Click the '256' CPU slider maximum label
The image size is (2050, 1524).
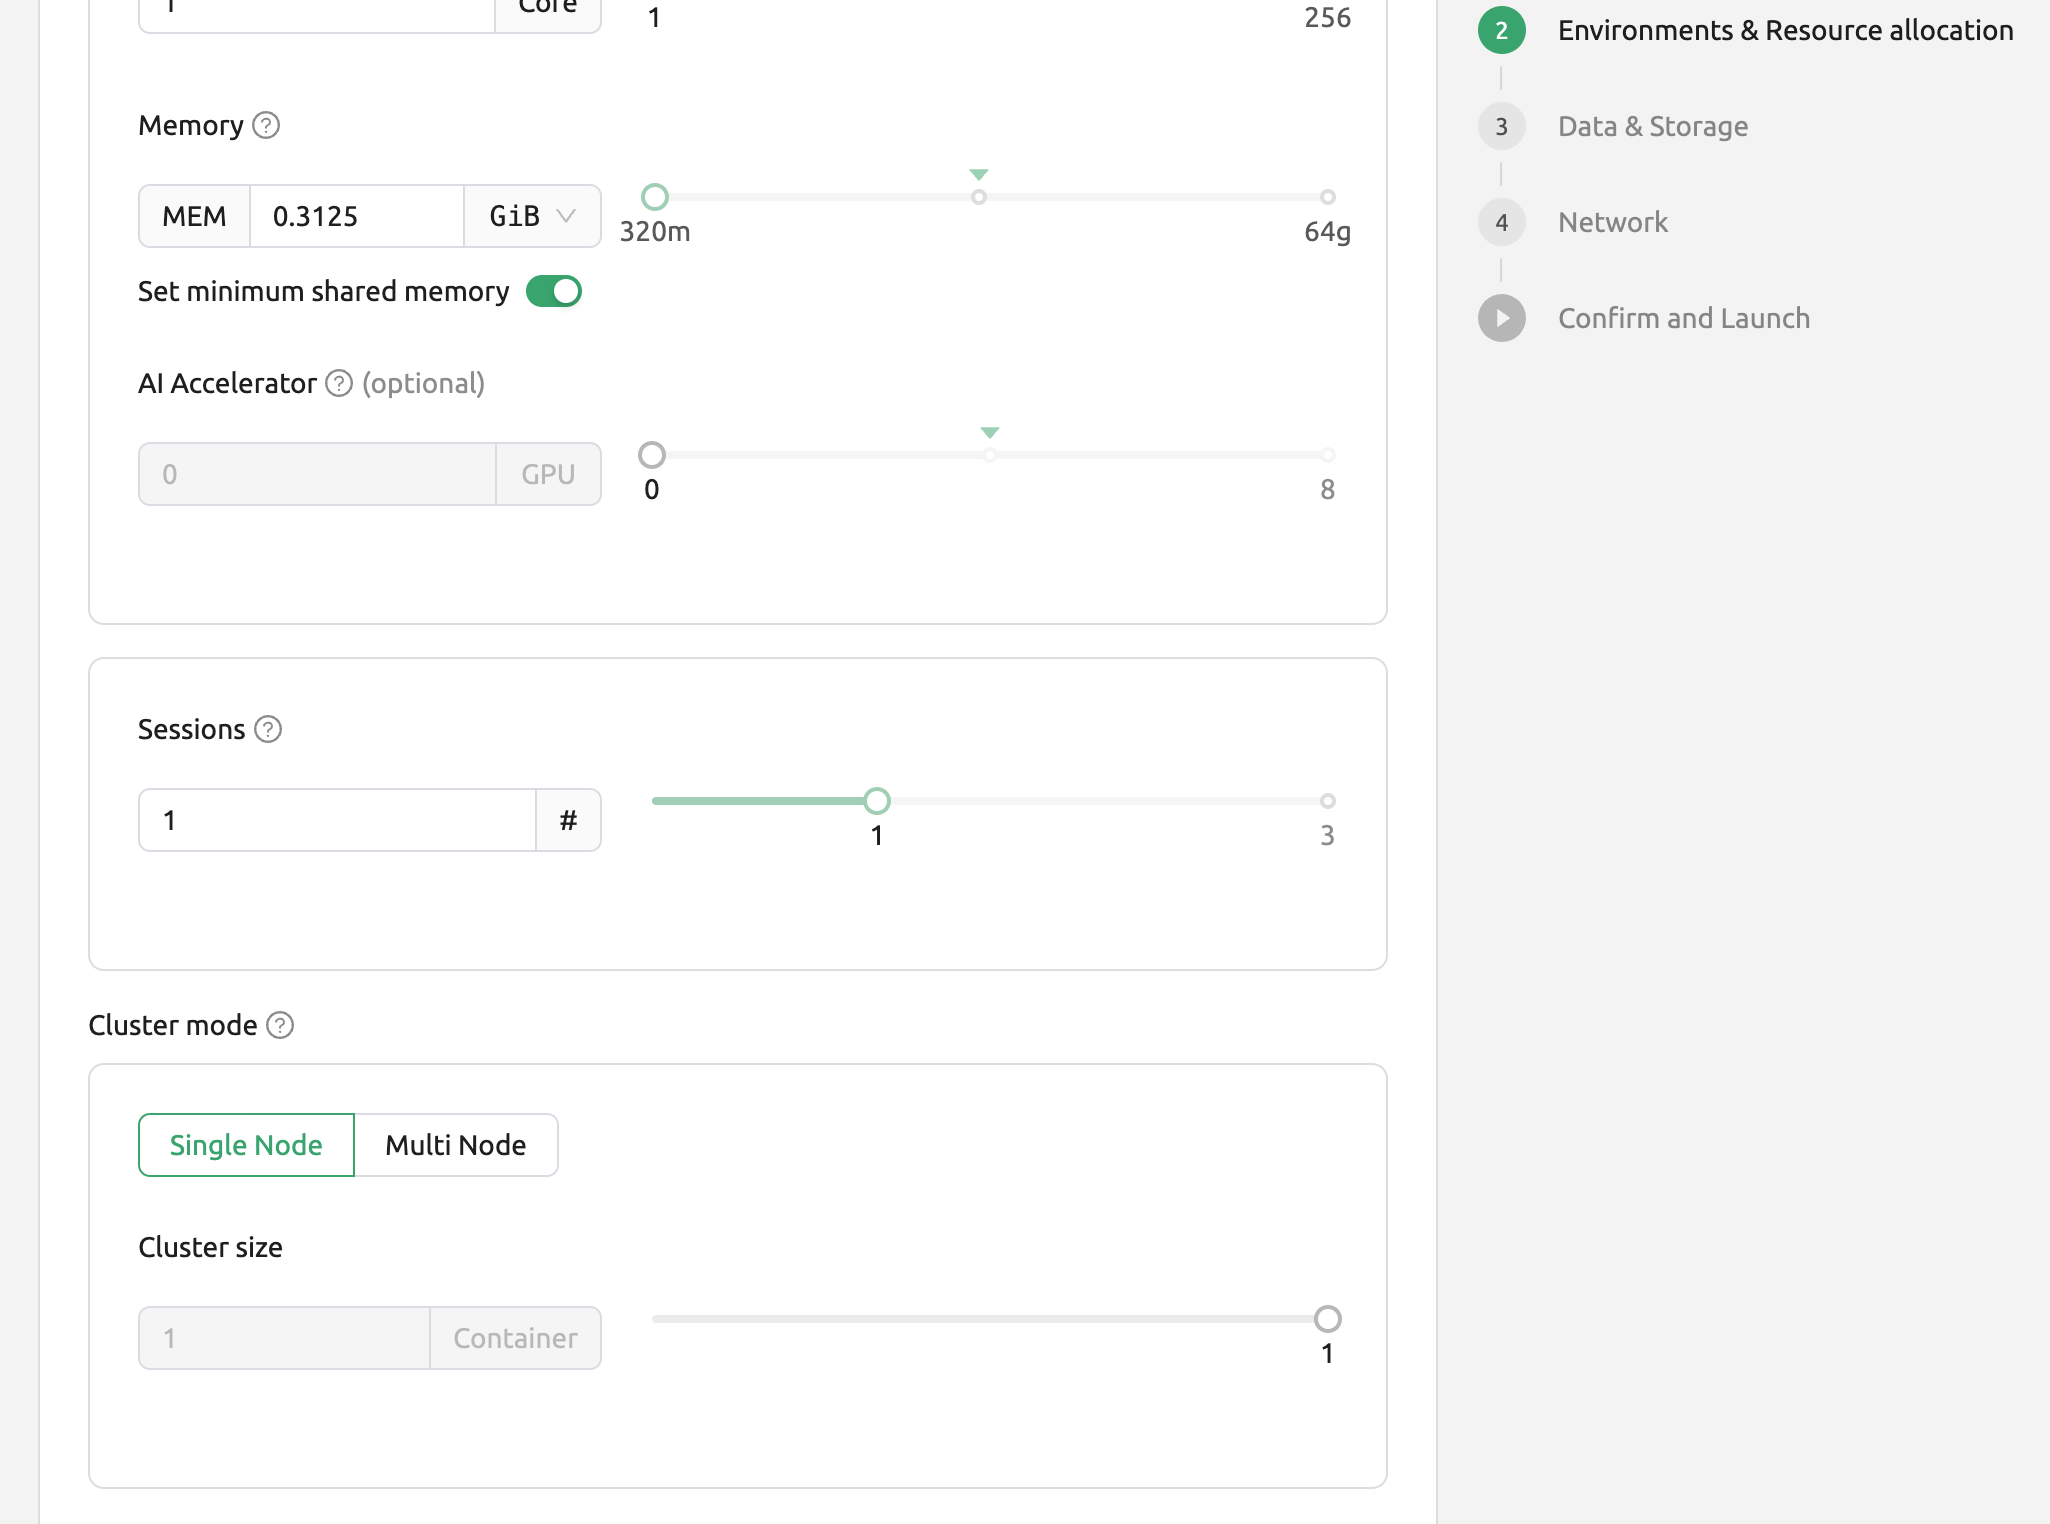tap(1327, 17)
